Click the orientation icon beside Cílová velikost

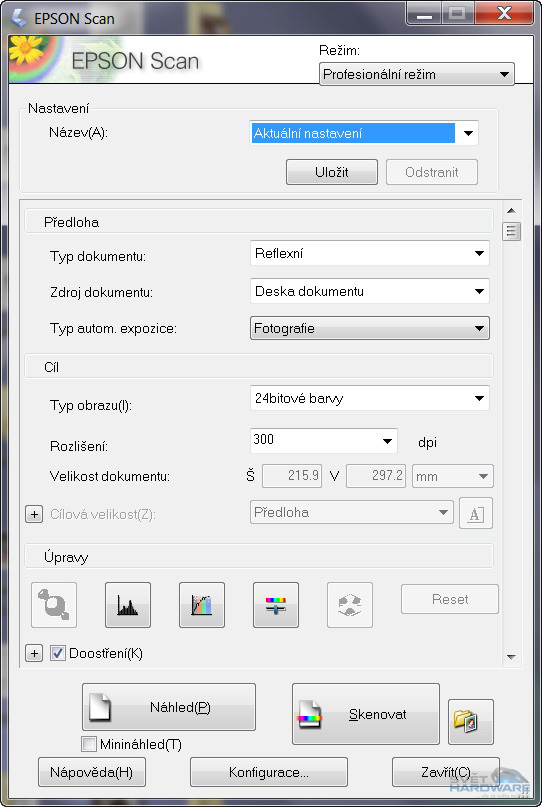point(476,513)
